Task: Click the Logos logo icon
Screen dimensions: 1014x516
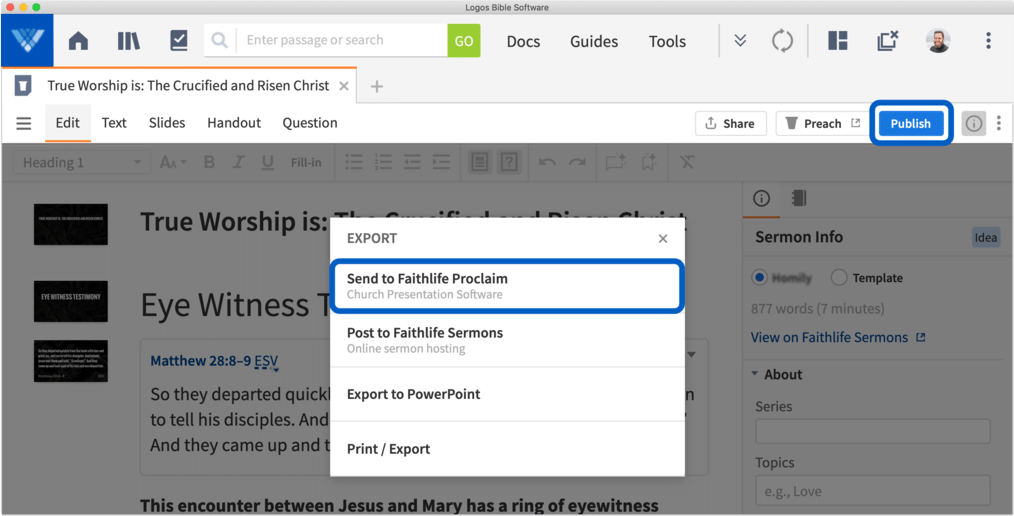Action: (x=28, y=40)
